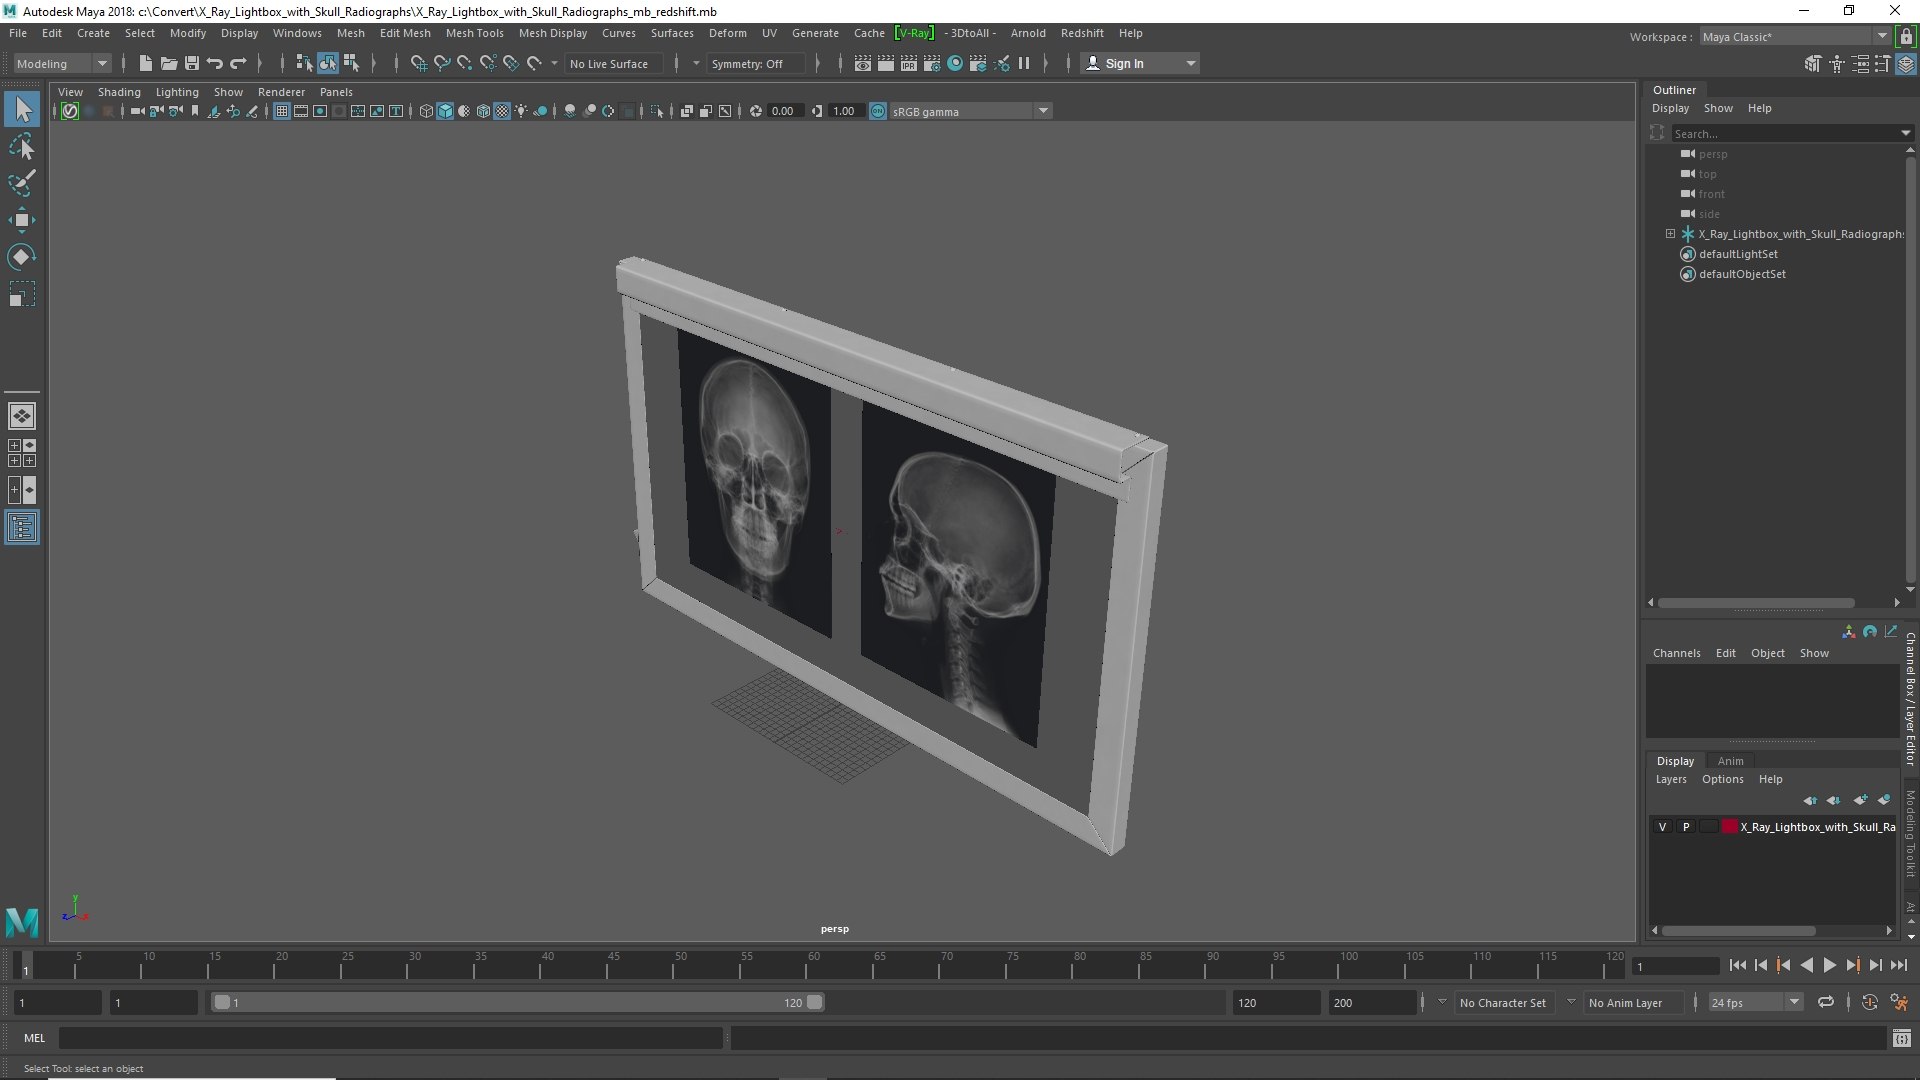
Task: Toggle layer visibility V box
Action: (1662, 827)
